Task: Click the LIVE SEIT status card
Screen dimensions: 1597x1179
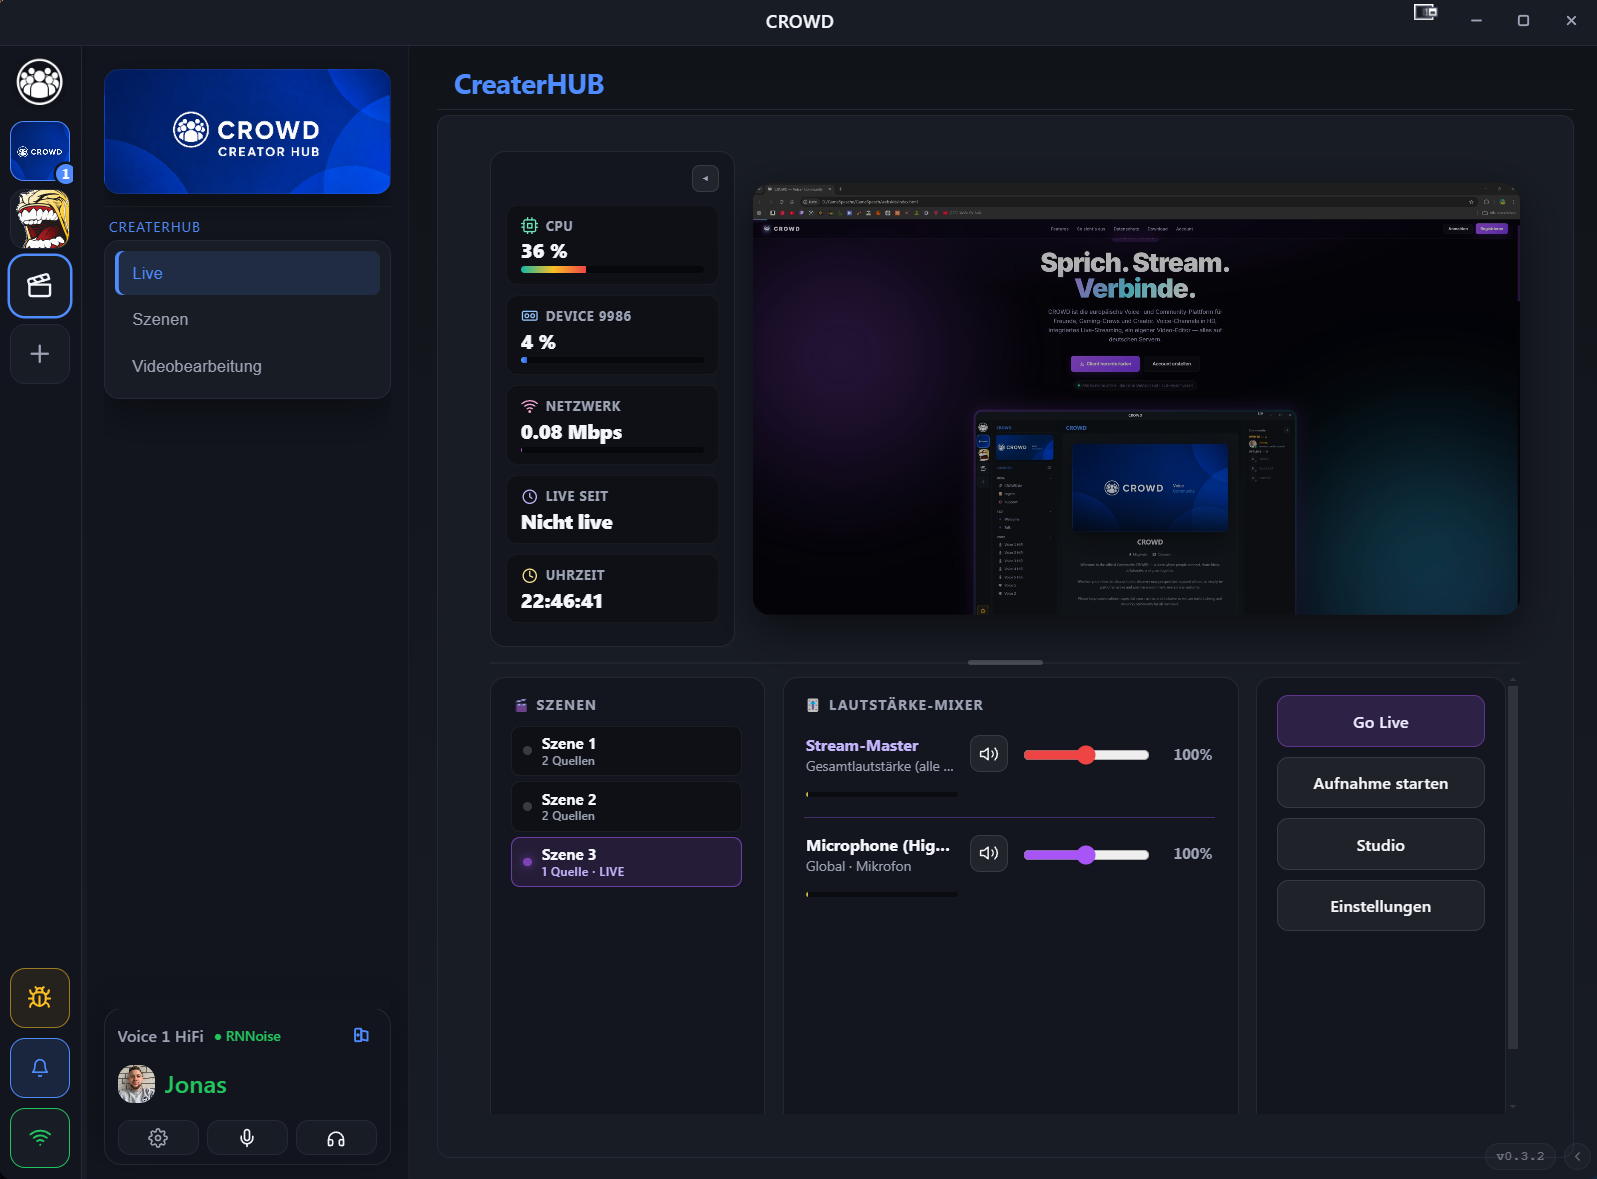Action: (612, 509)
